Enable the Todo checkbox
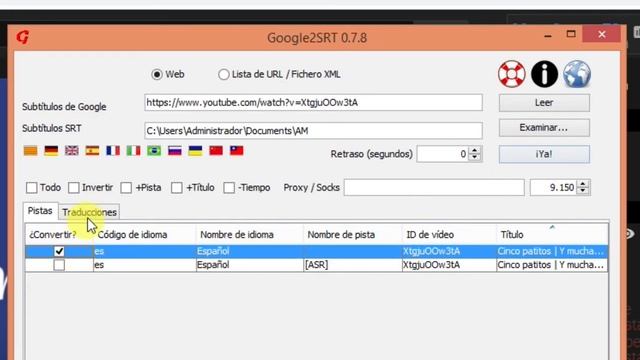Image resolution: width=640 pixels, height=360 pixels. coord(31,187)
